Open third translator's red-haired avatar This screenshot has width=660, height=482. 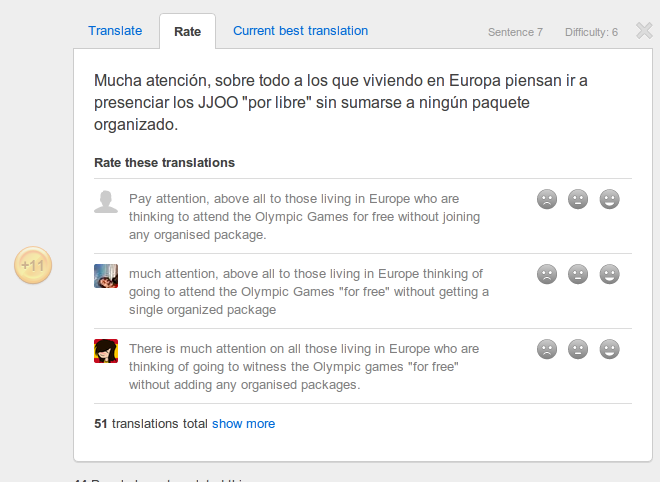tap(106, 351)
